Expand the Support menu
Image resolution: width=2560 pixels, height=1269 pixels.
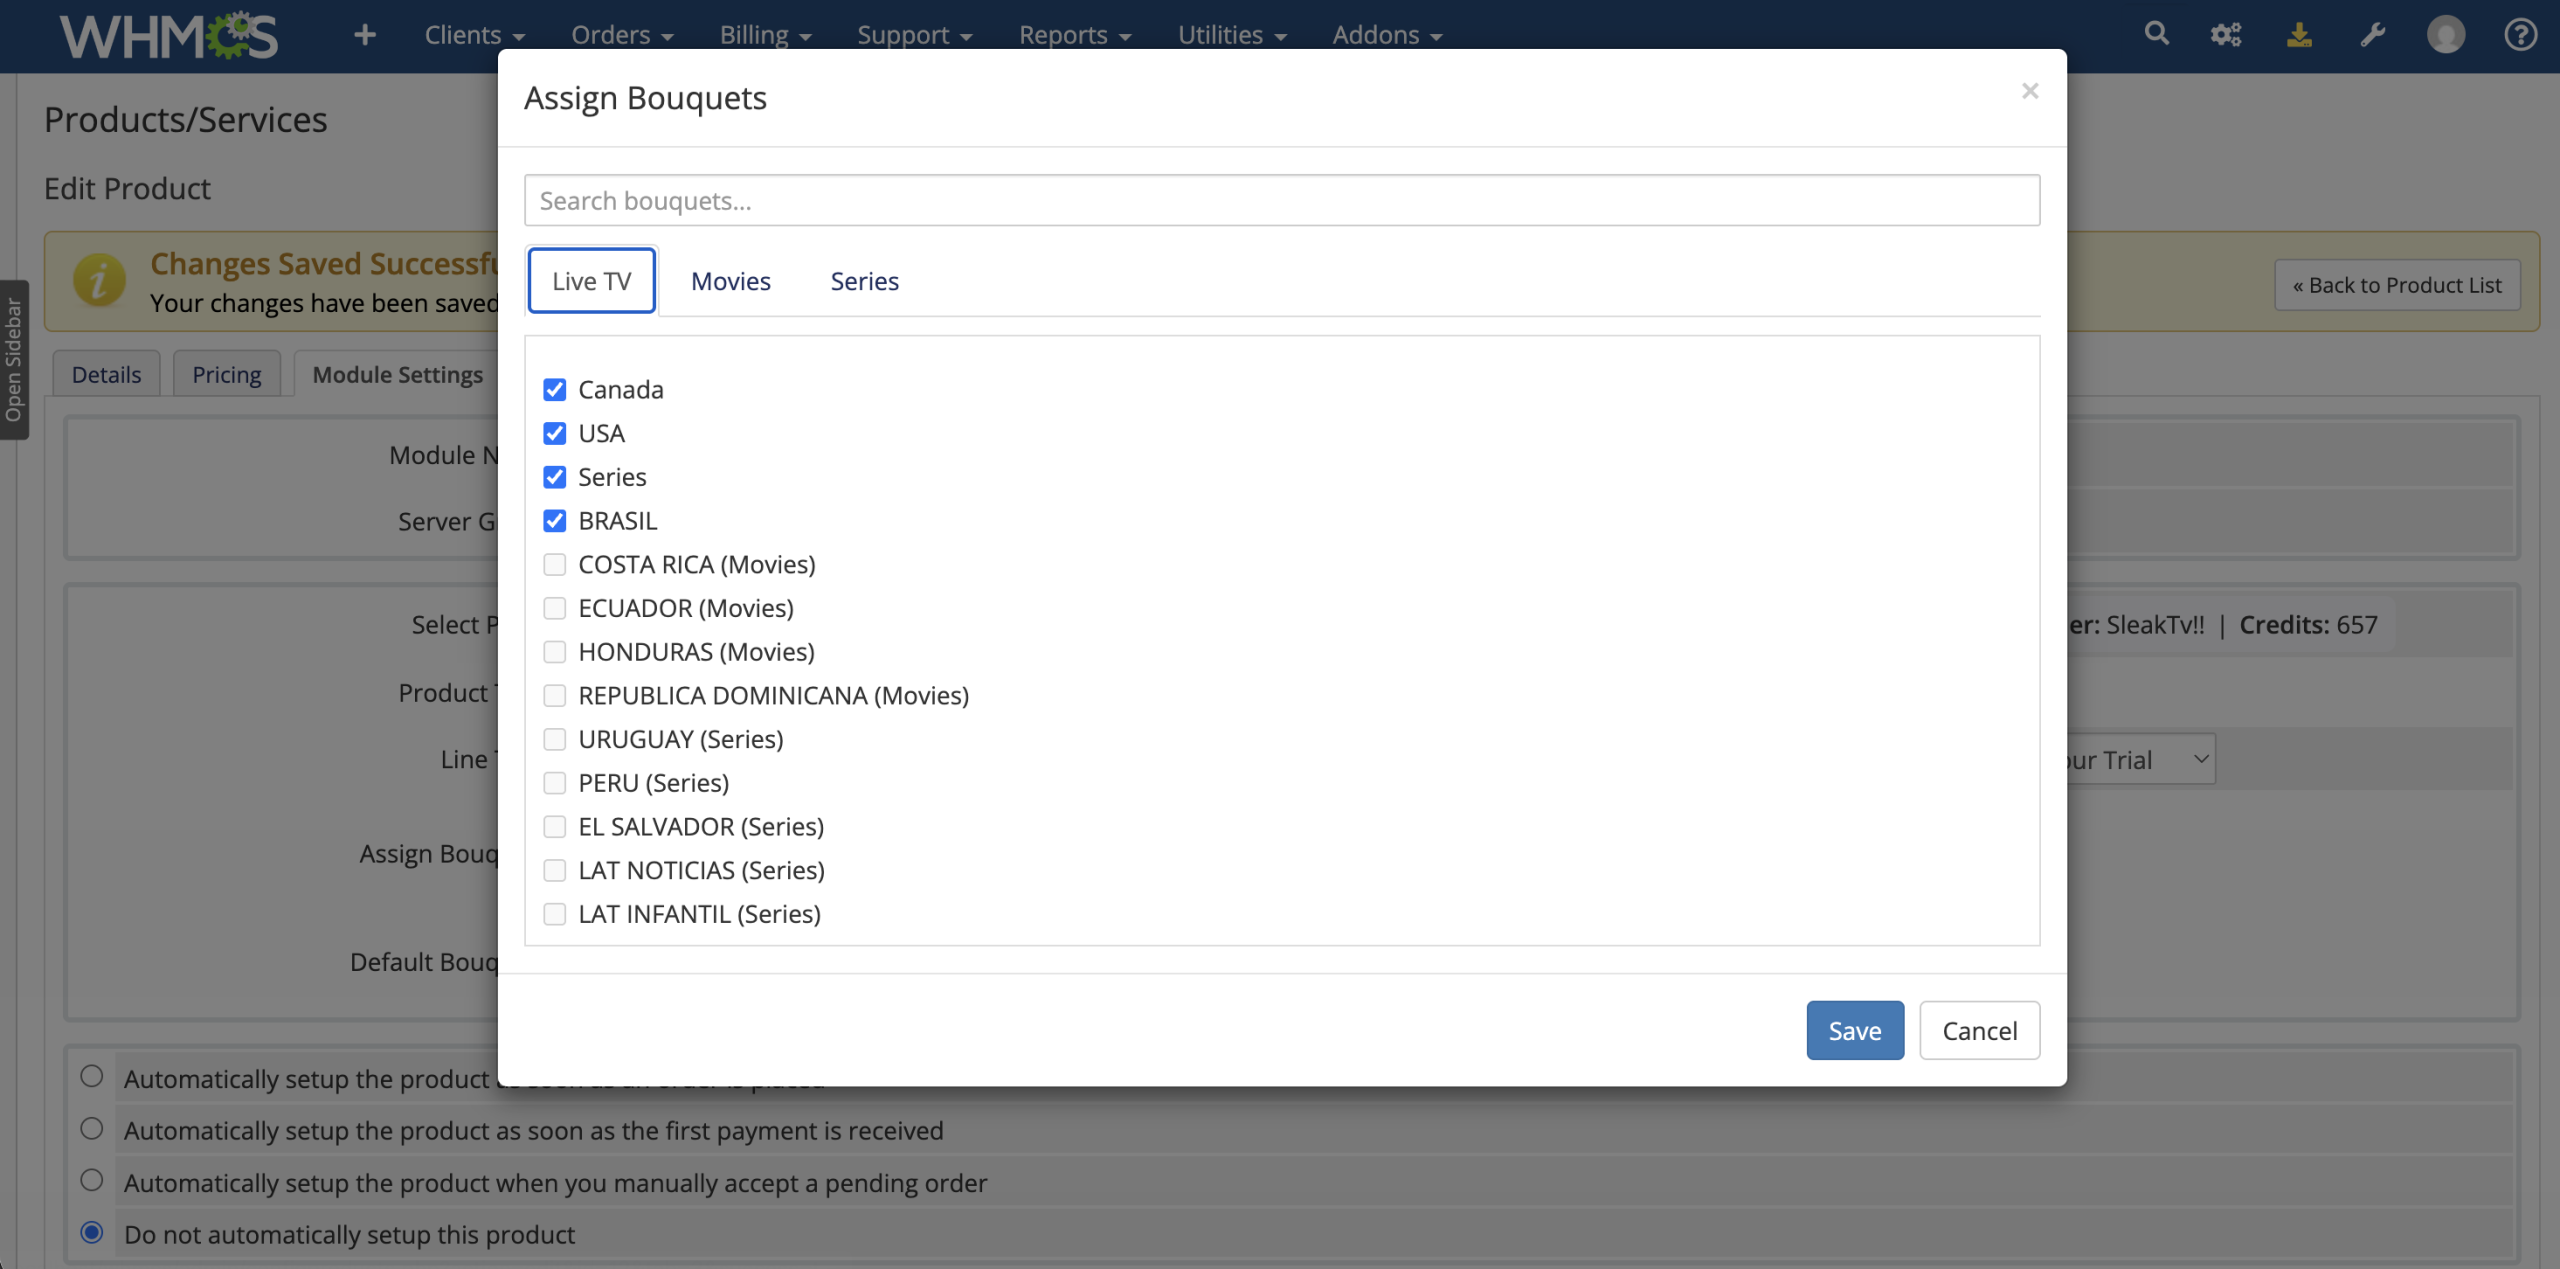tap(914, 35)
